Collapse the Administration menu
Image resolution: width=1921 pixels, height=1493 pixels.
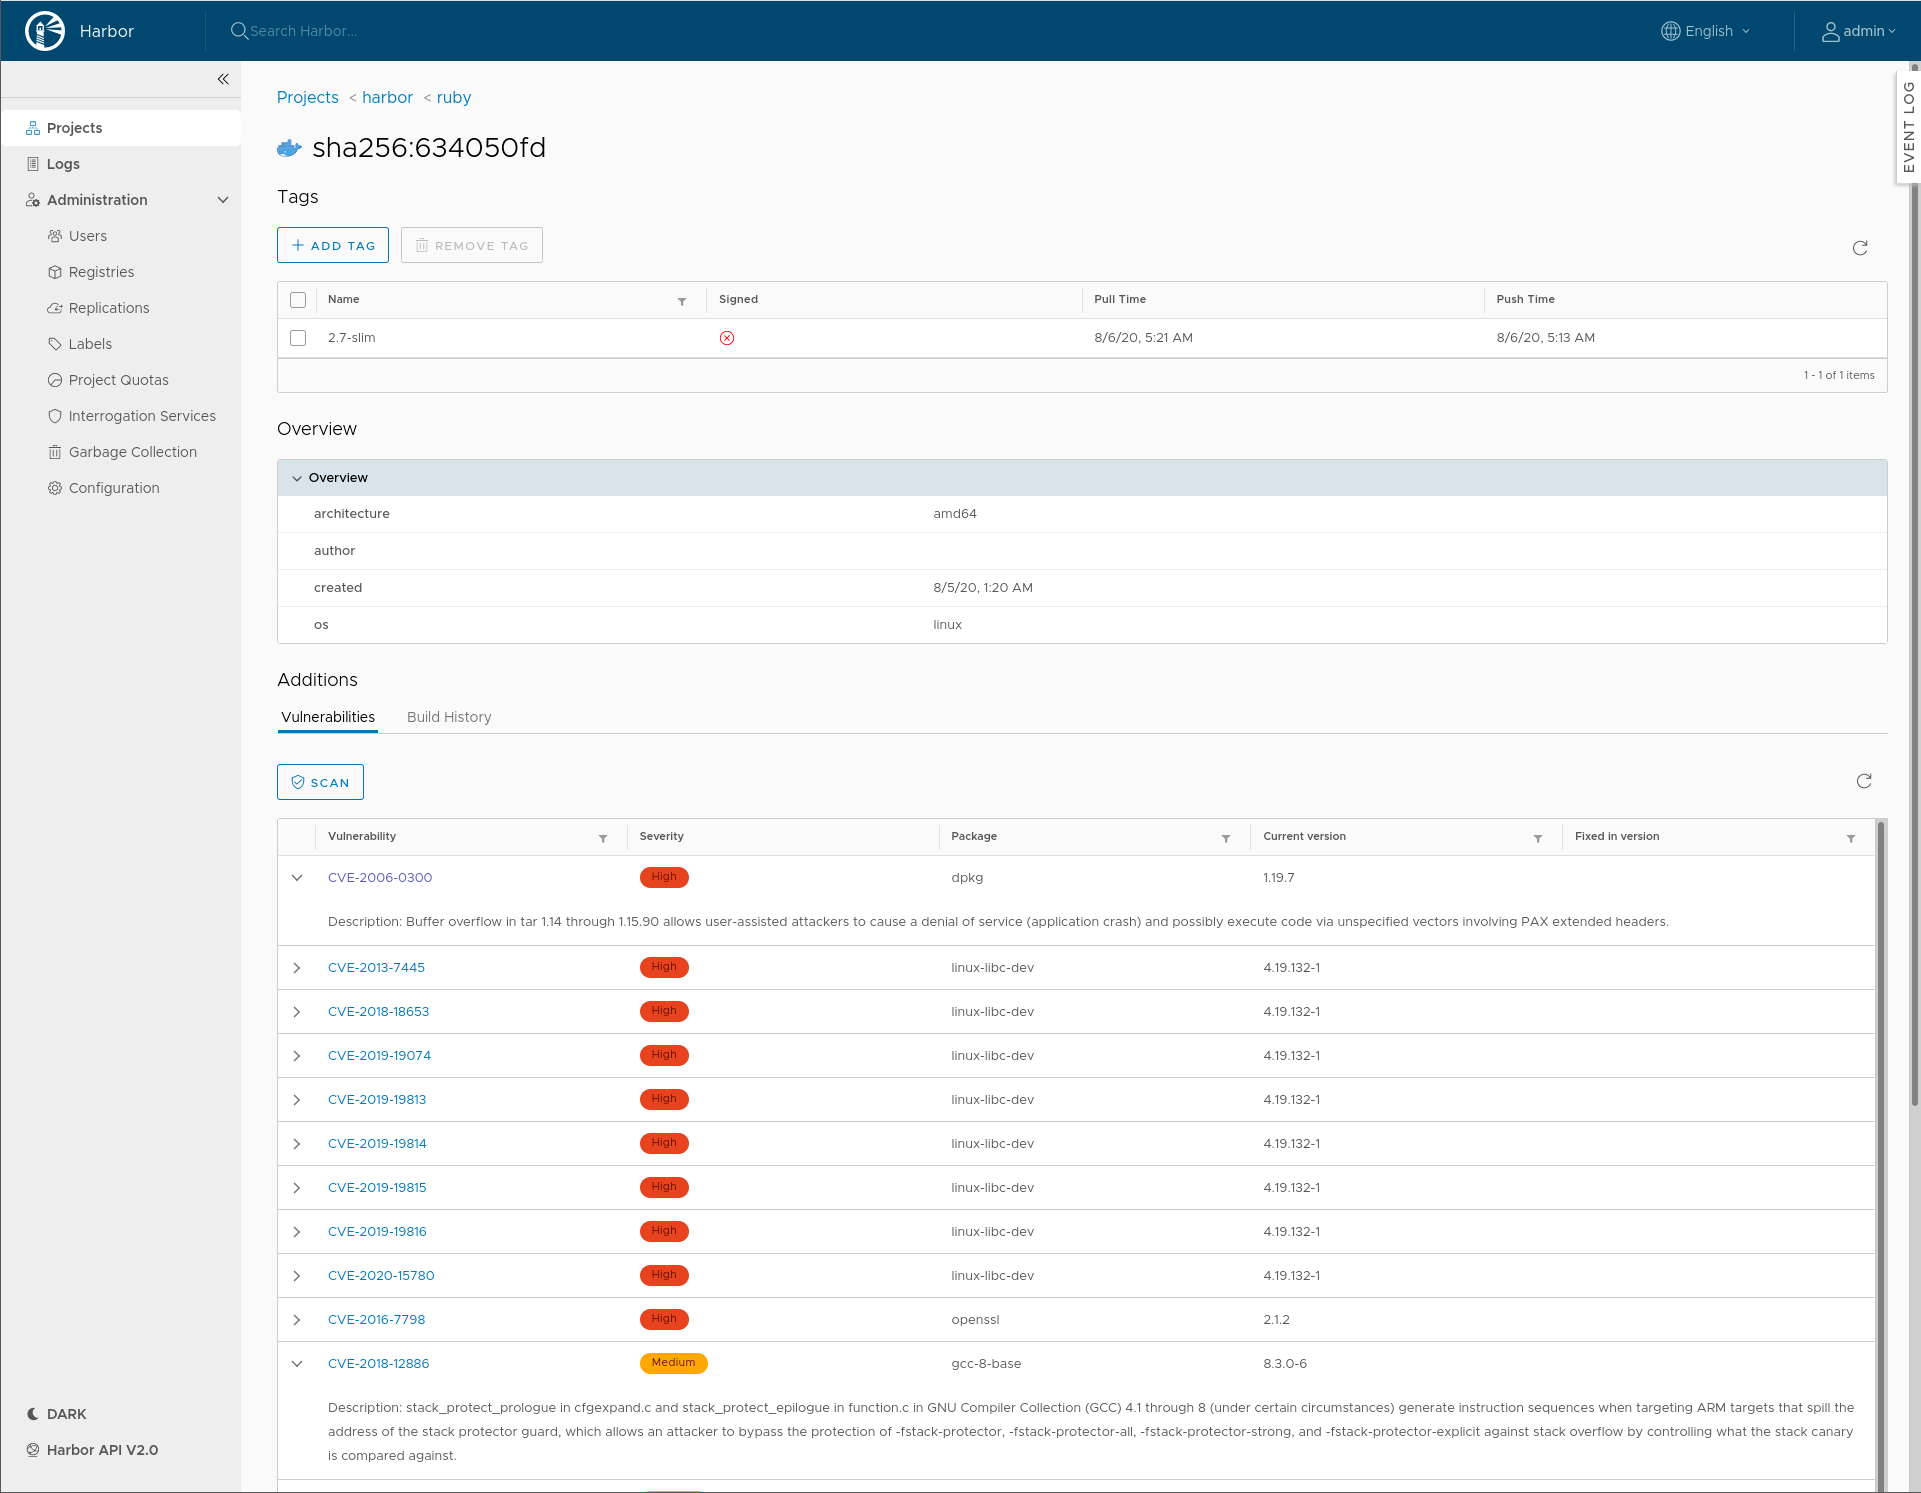pos(223,200)
